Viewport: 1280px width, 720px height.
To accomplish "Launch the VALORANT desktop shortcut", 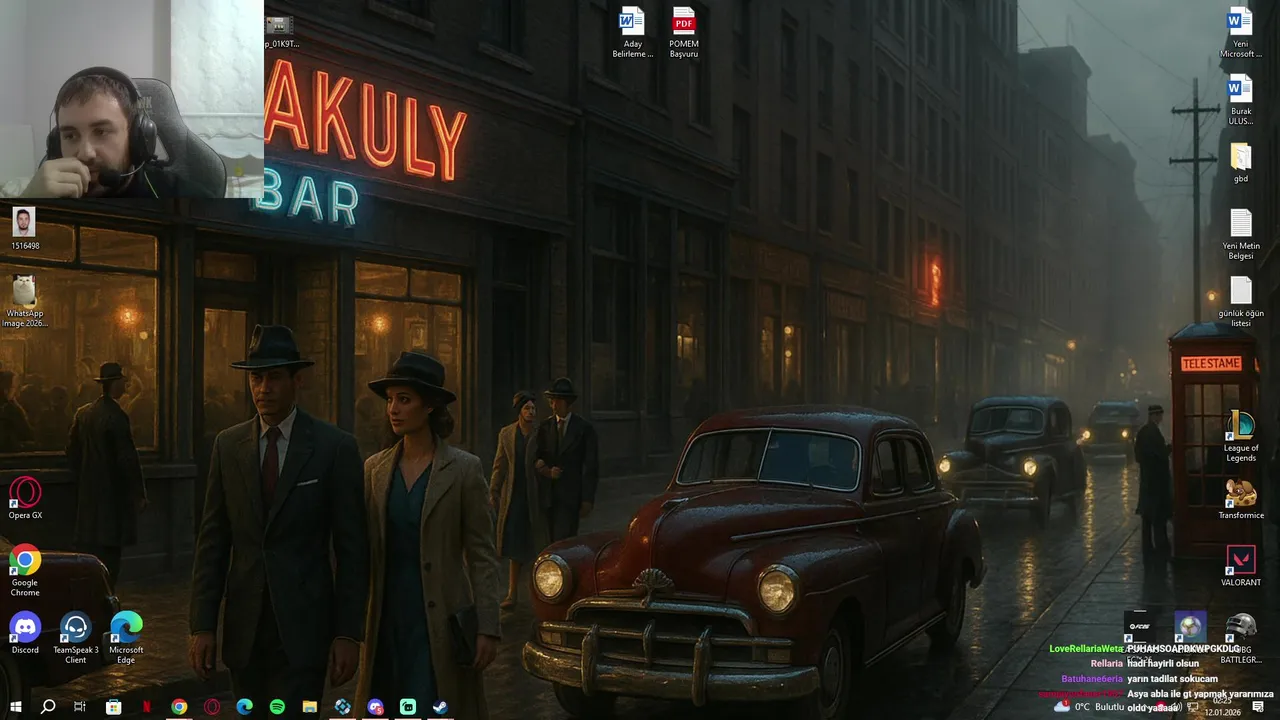I will click(1240, 566).
